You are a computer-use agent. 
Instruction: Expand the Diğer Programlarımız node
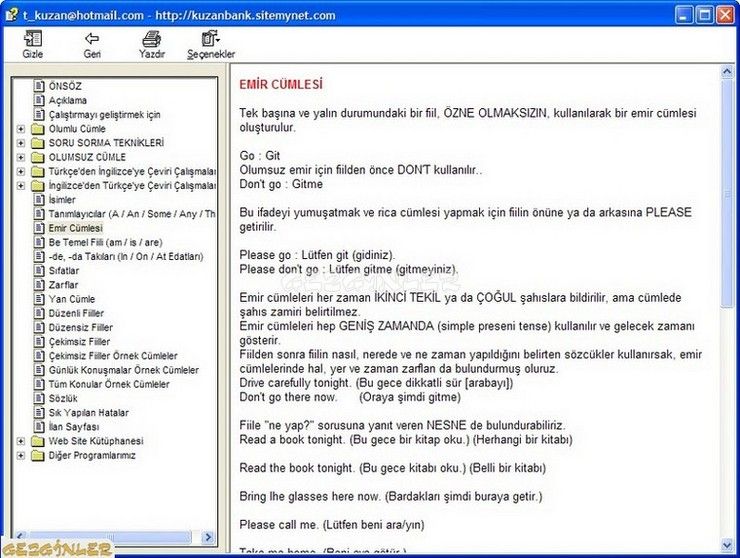20,456
